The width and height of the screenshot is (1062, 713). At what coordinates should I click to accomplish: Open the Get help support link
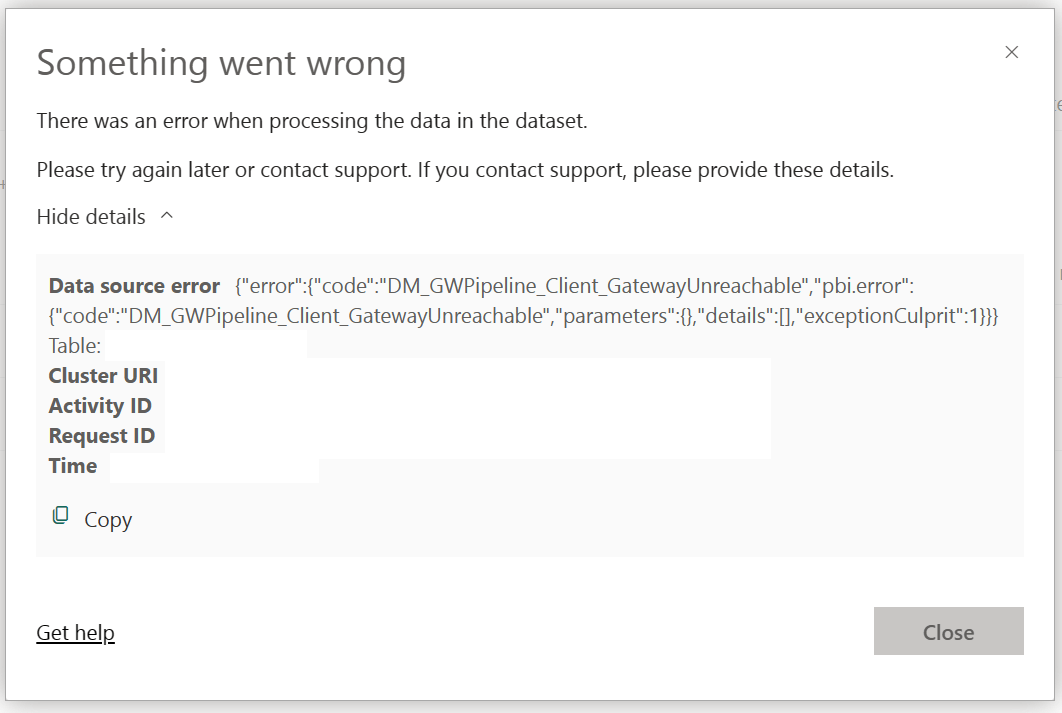[75, 632]
